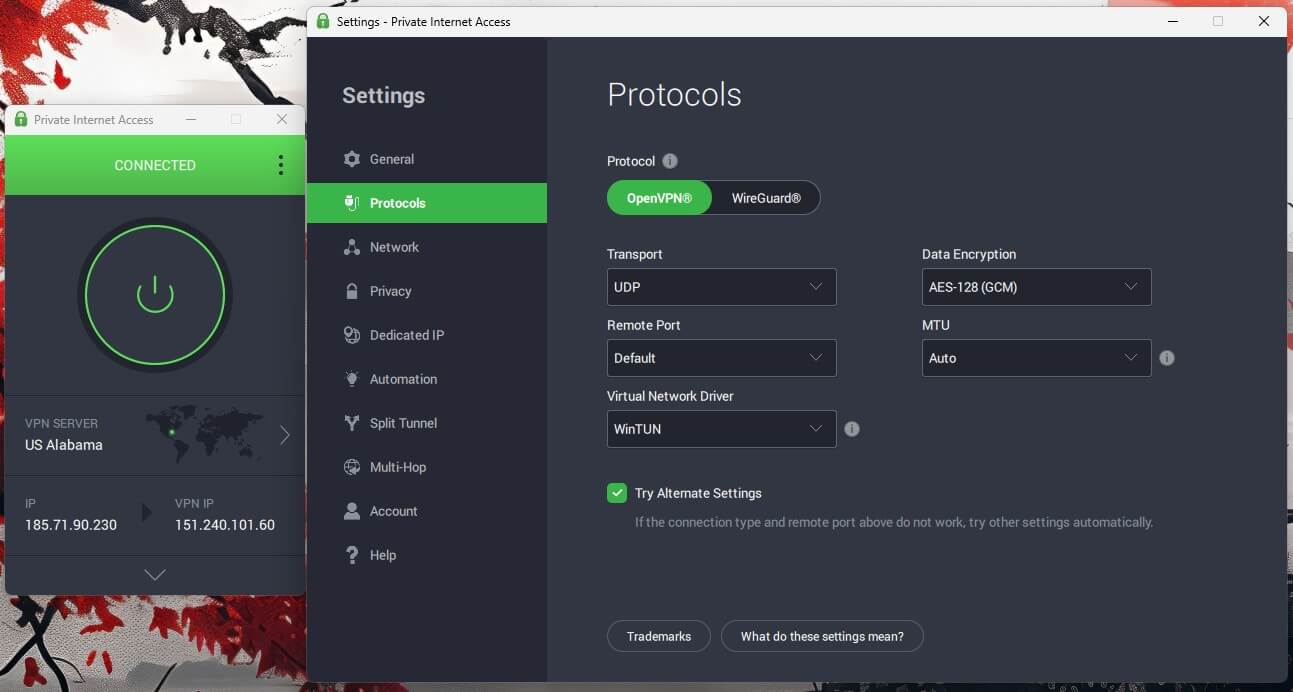Click the world map in VPN server tile
The height and width of the screenshot is (692, 1293).
204,434
